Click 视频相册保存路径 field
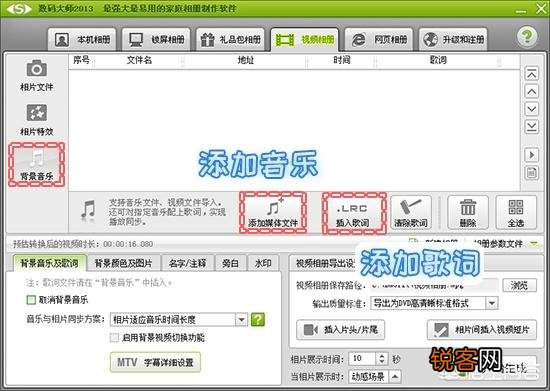 click(x=435, y=285)
